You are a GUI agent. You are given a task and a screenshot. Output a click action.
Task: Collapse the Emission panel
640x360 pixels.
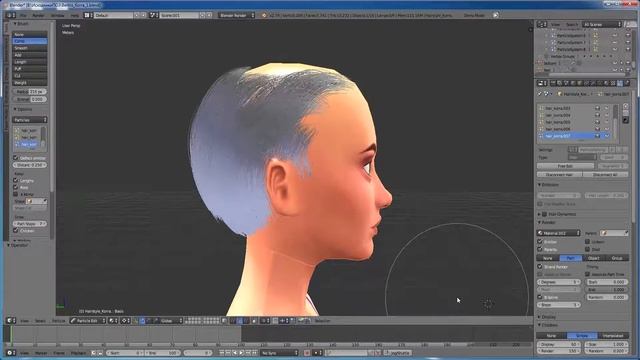(549, 185)
